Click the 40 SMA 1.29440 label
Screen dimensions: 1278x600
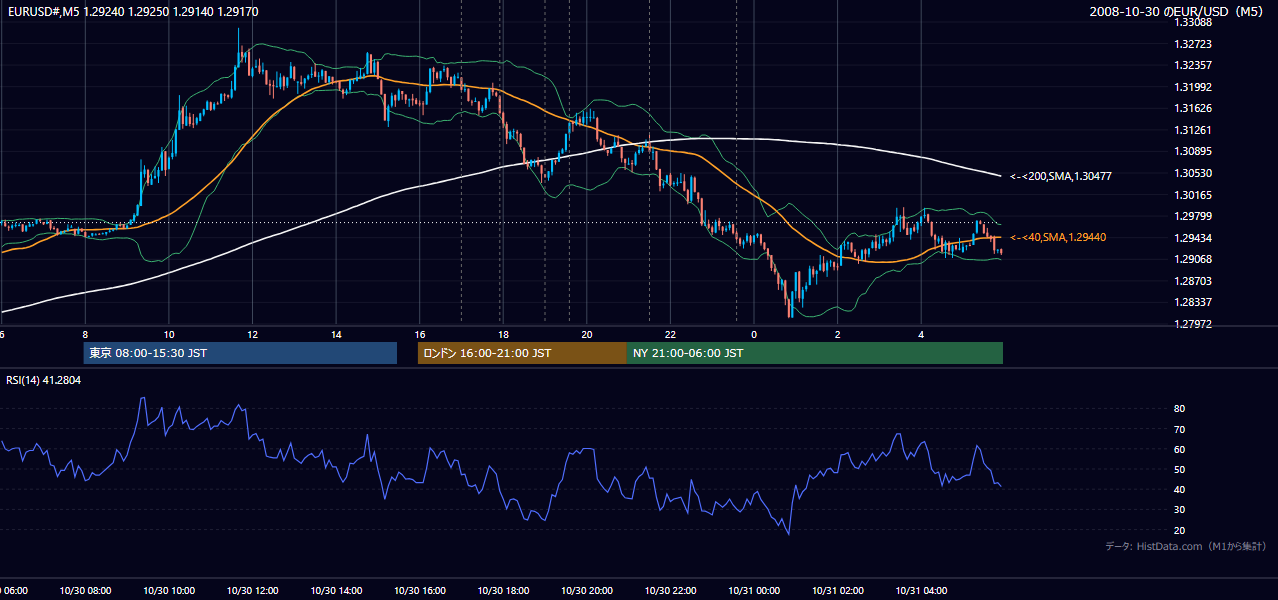click(1058, 237)
